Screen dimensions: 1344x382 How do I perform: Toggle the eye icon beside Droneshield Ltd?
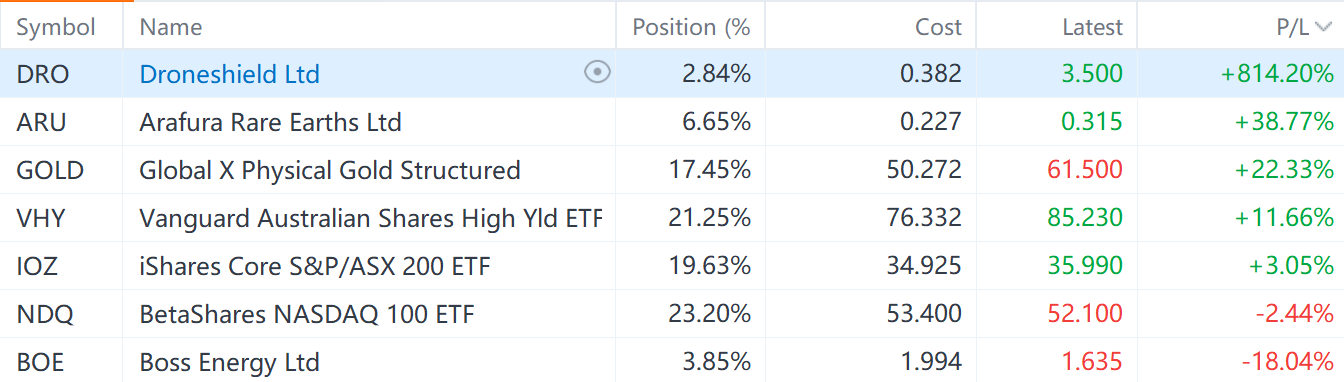coord(597,72)
